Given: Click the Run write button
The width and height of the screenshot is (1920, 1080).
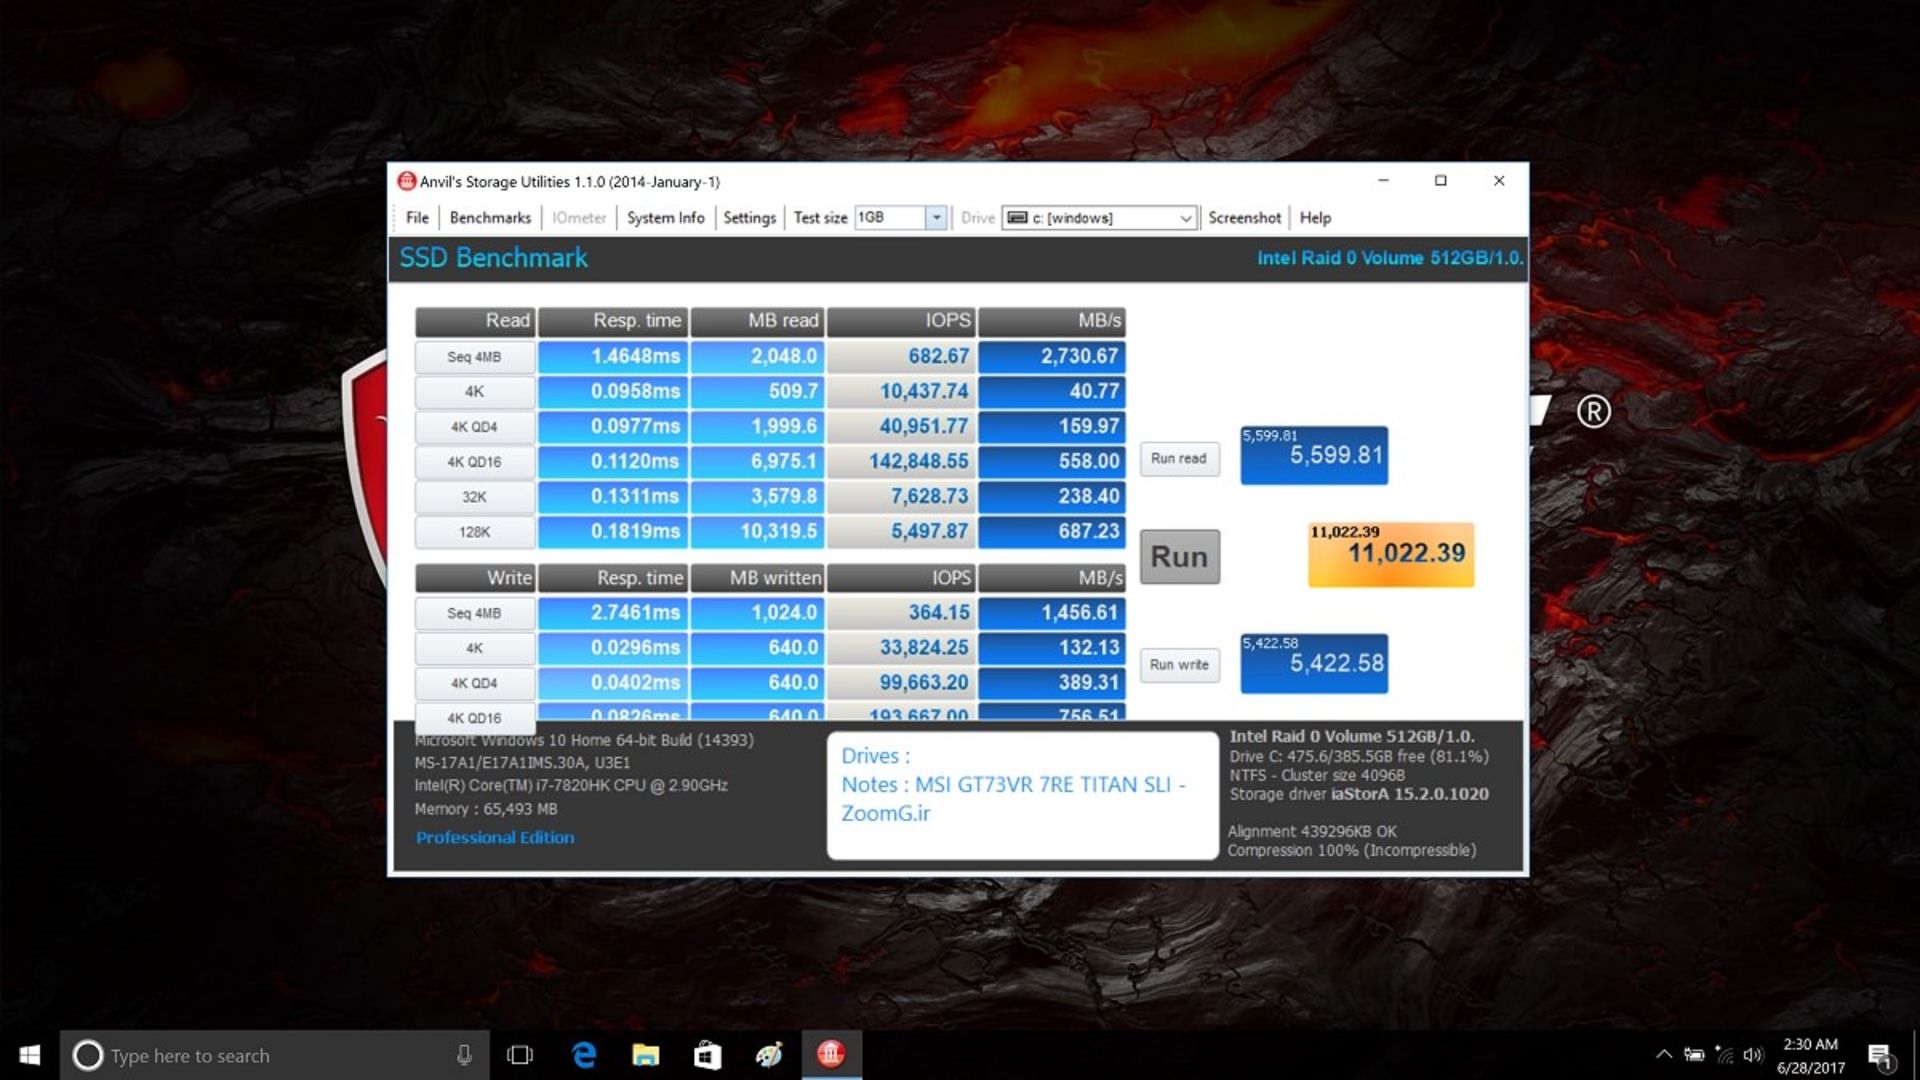Looking at the screenshot, I should (x=1179, y=664).
